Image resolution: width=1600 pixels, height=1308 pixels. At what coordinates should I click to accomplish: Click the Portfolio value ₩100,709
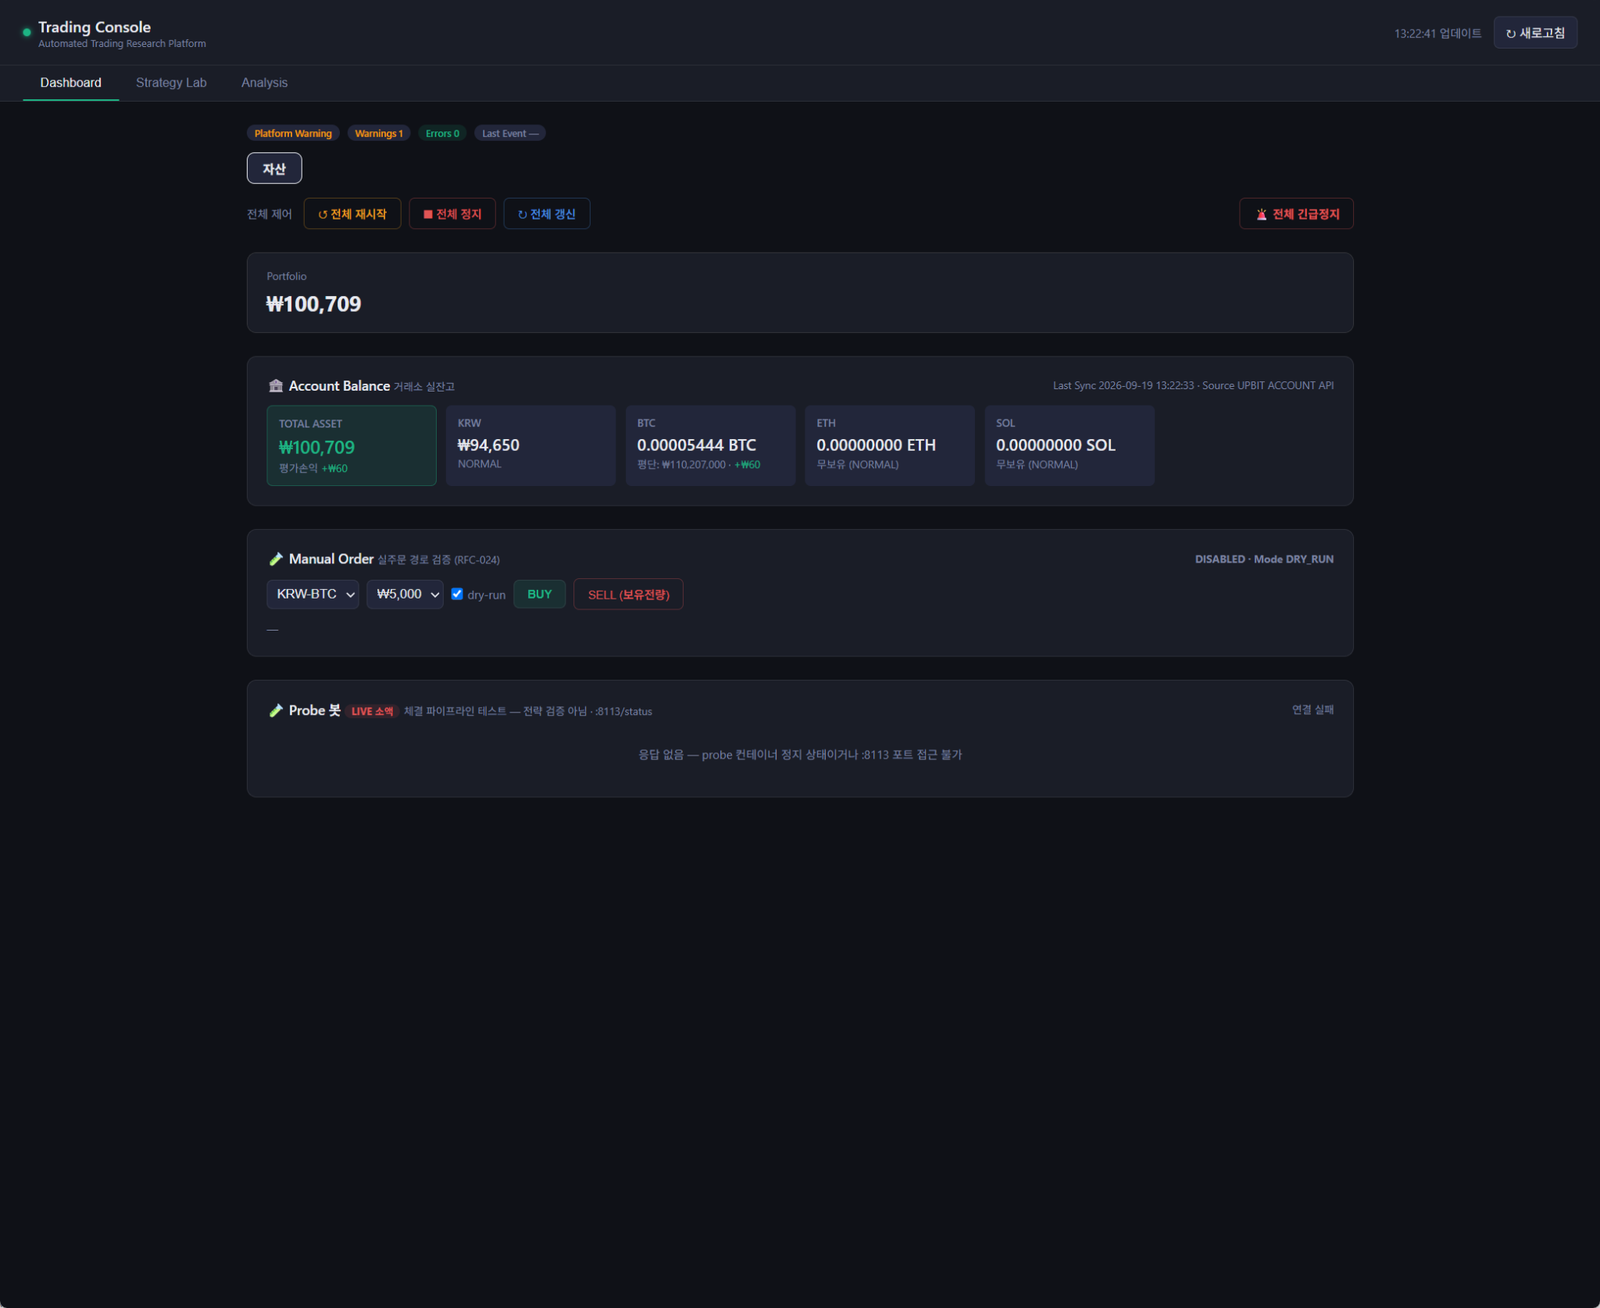point(314,304)
